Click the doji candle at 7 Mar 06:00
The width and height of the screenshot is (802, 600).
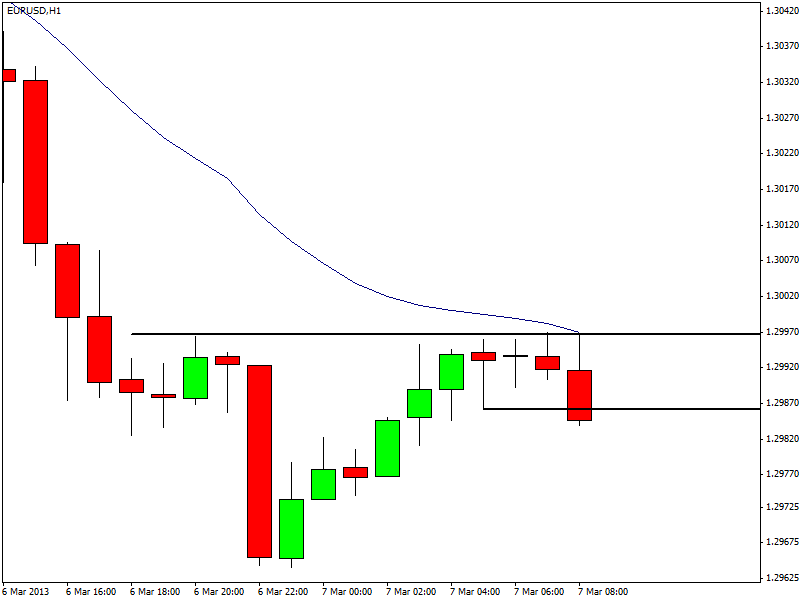click(515, 356)
